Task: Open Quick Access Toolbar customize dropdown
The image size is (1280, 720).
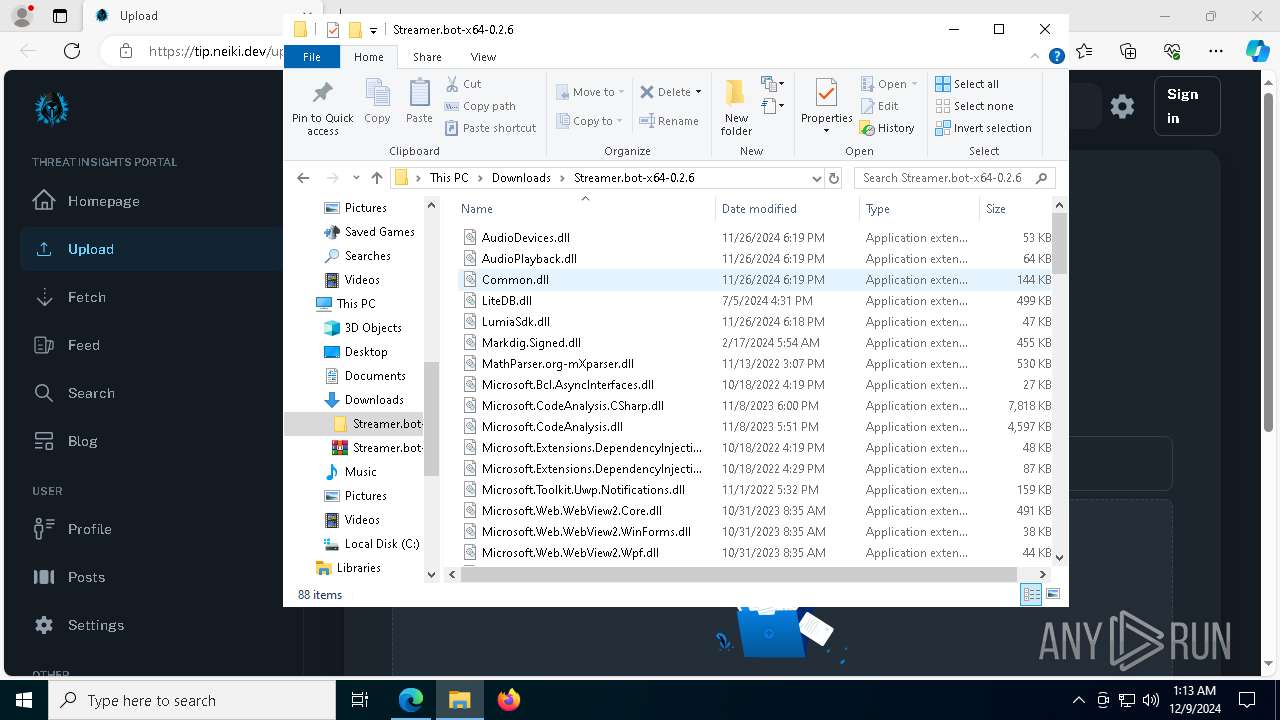Action: click(373, 30)
